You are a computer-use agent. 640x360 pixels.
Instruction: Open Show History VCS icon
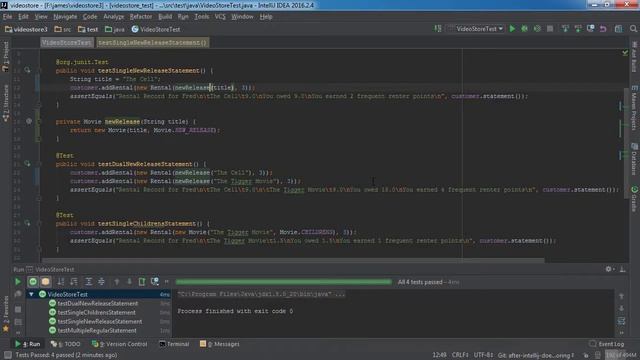pos(590,29)
